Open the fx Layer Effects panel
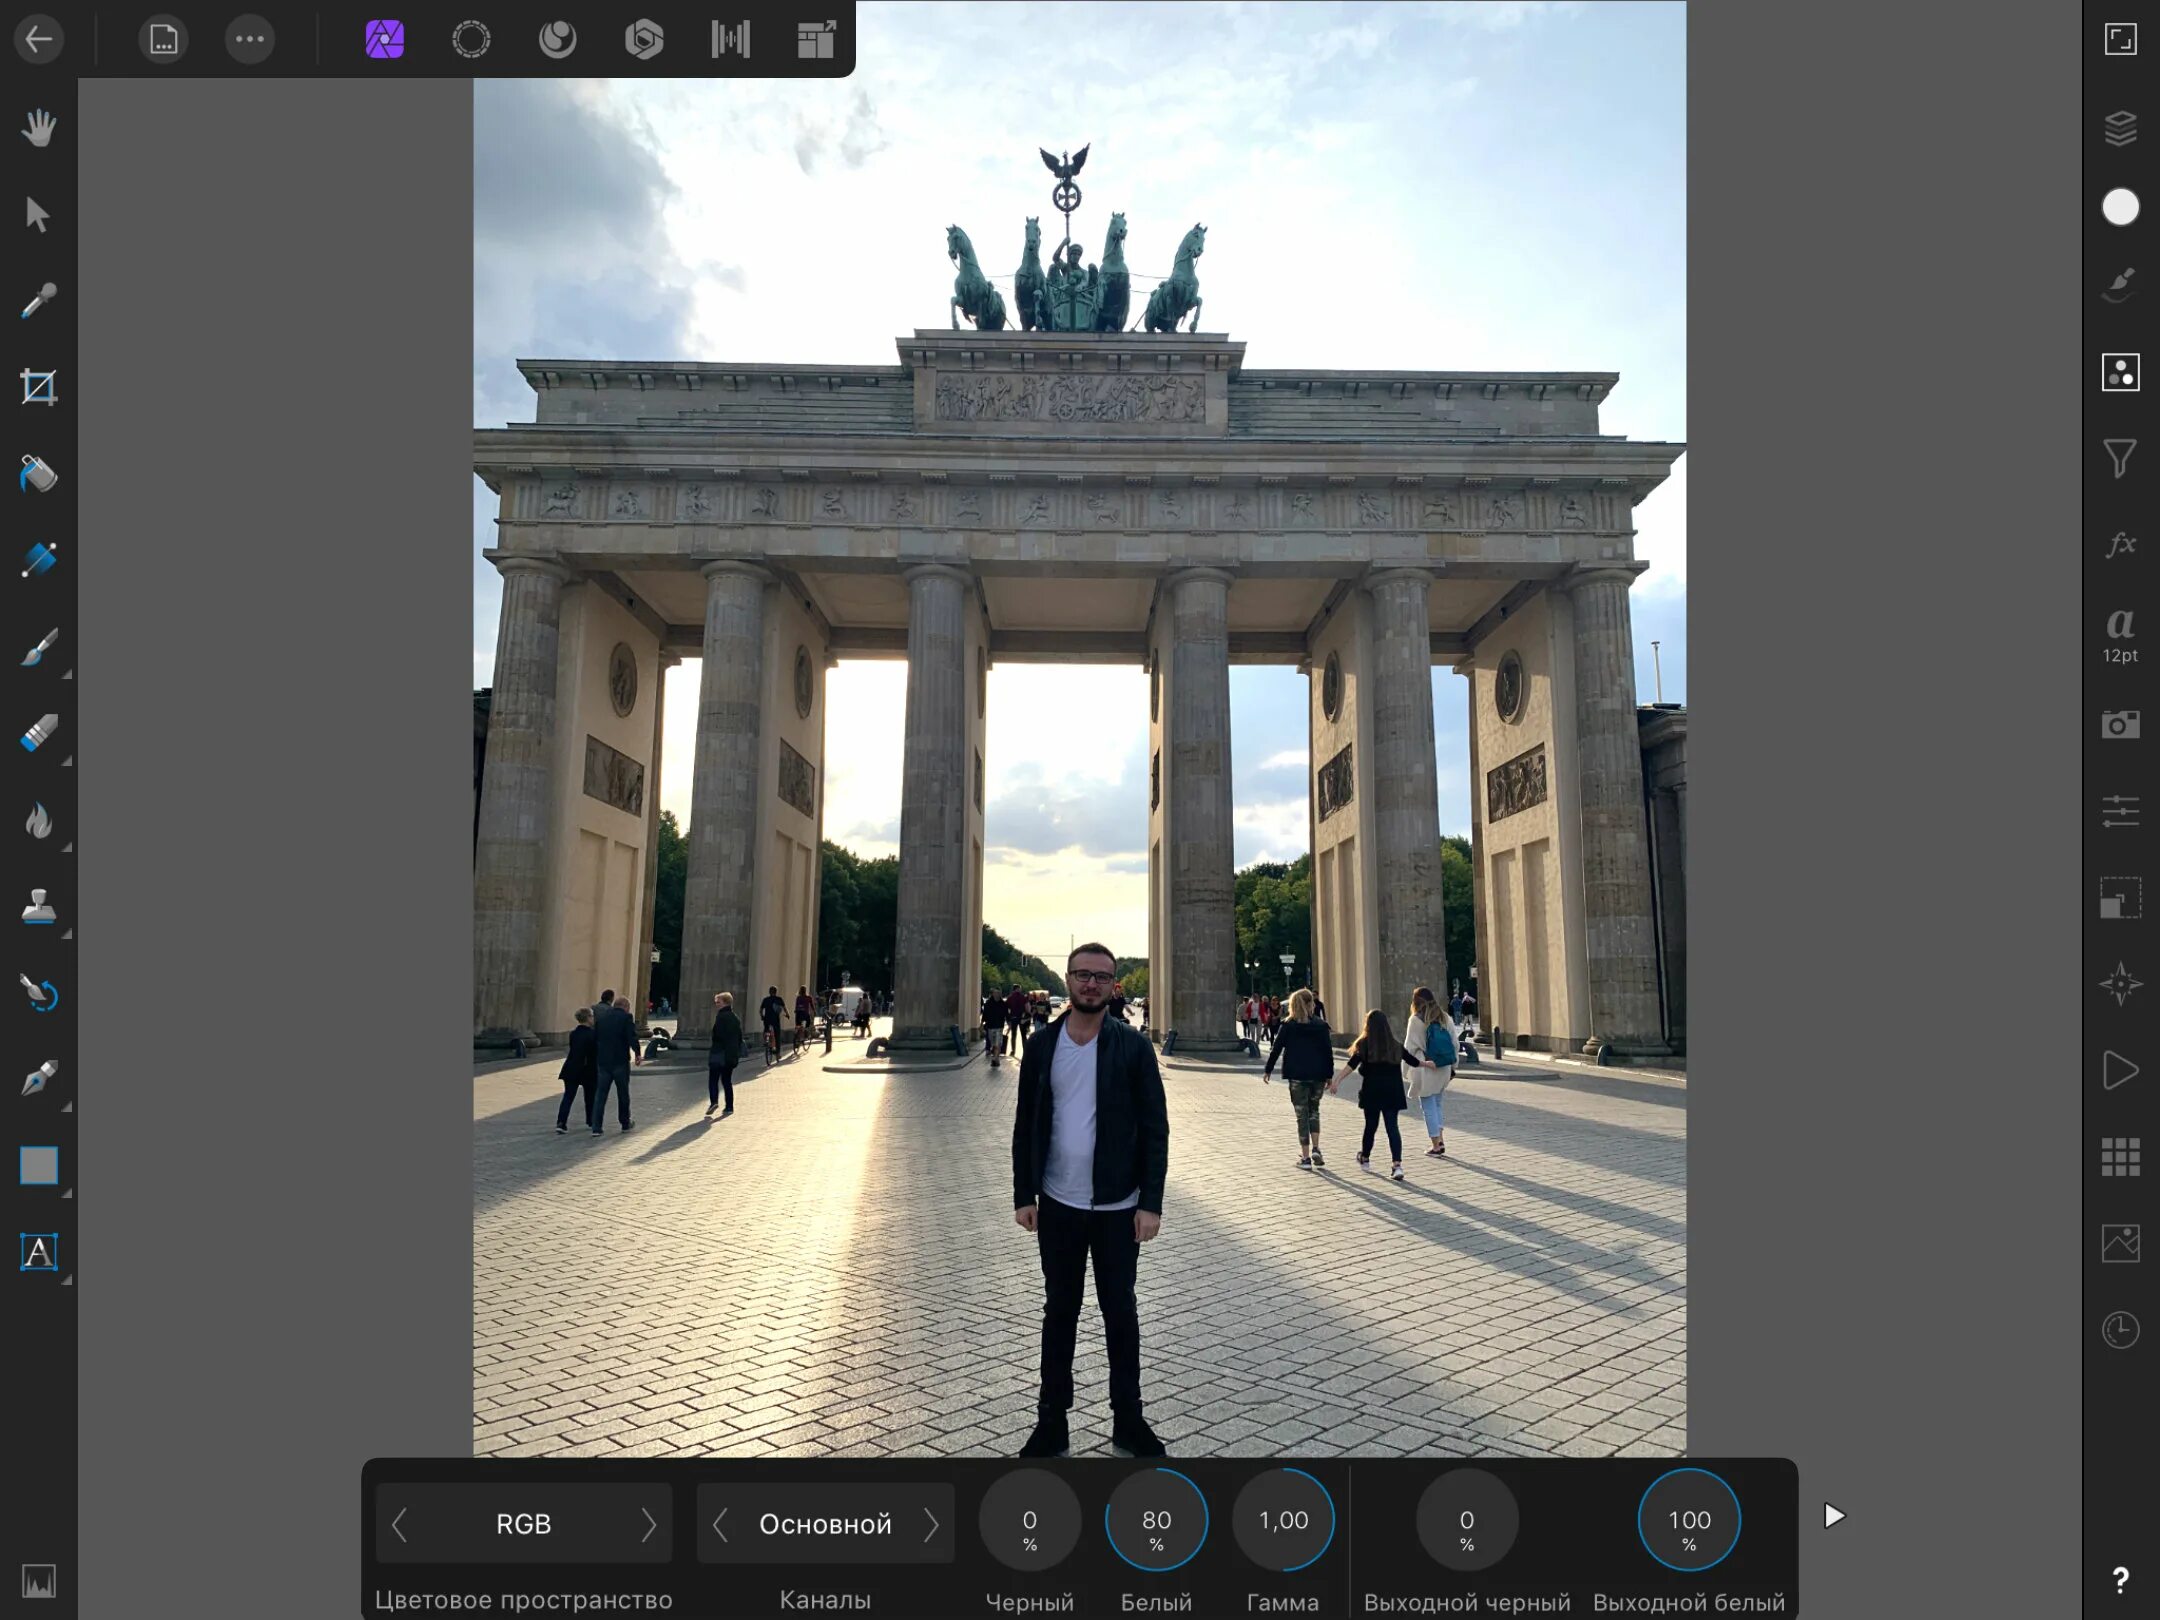The image size is (2160, 1620). click(x=2120, y=544)
